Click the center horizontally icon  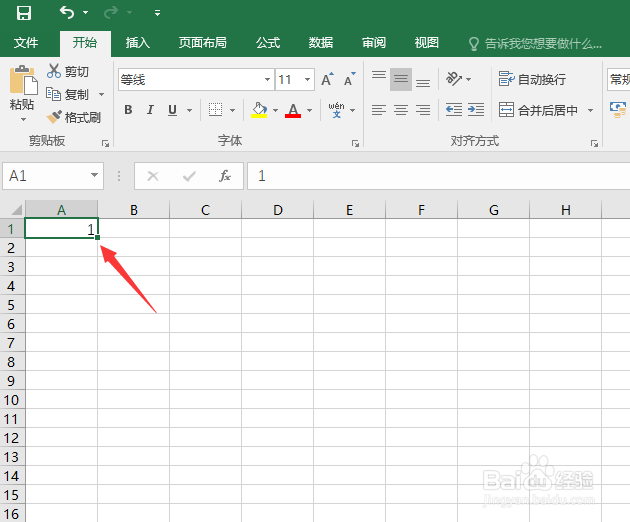(x=401, y=110)
